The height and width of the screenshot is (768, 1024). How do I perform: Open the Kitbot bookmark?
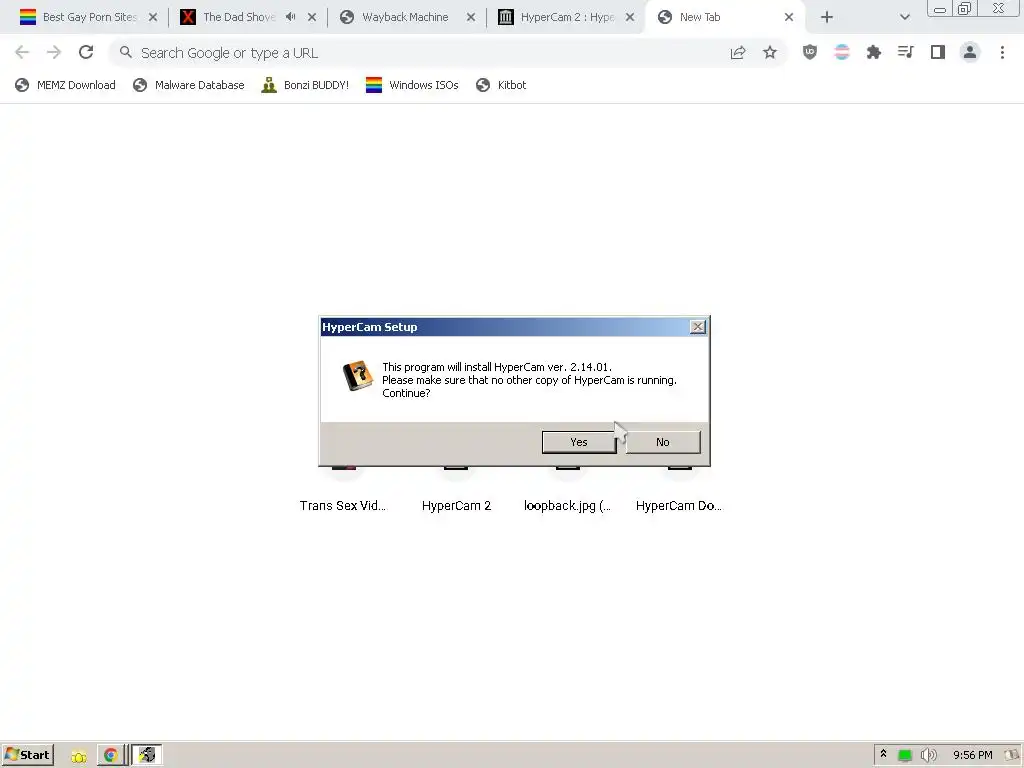[501, 85]
